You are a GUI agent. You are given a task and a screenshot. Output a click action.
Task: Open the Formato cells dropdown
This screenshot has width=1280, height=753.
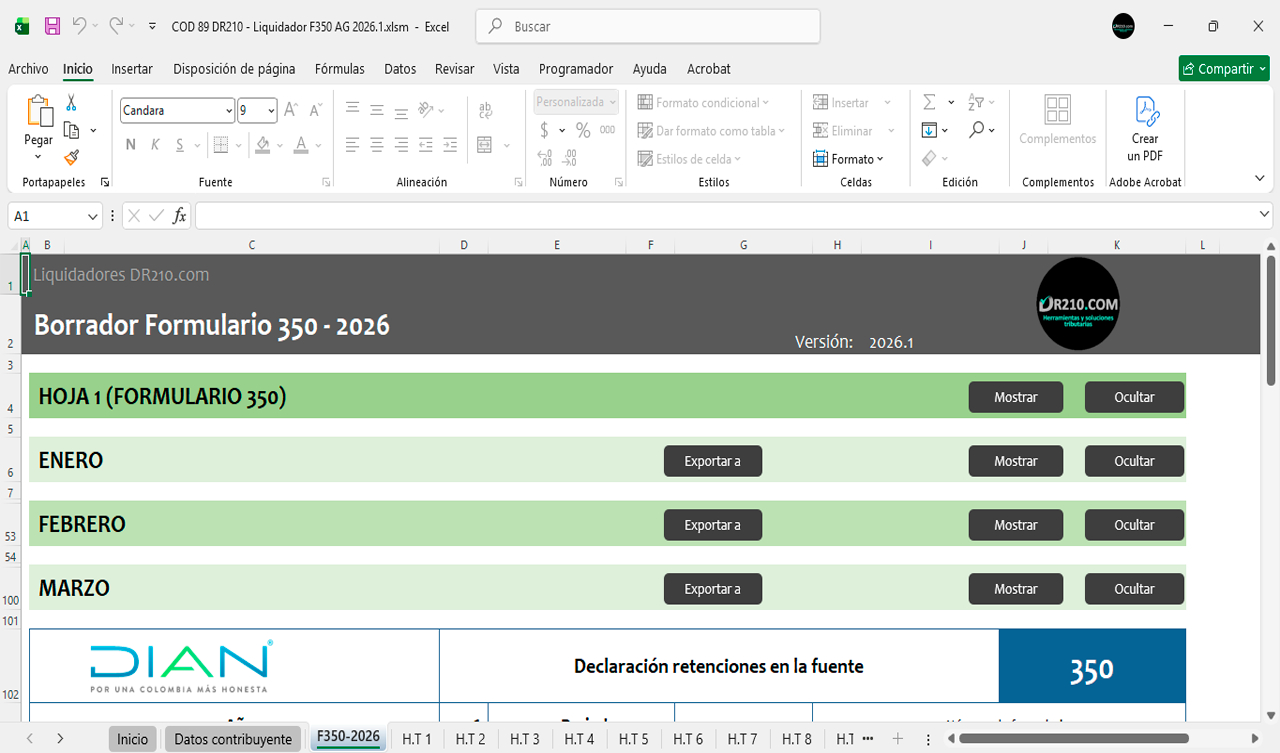(x=848, y=159)
